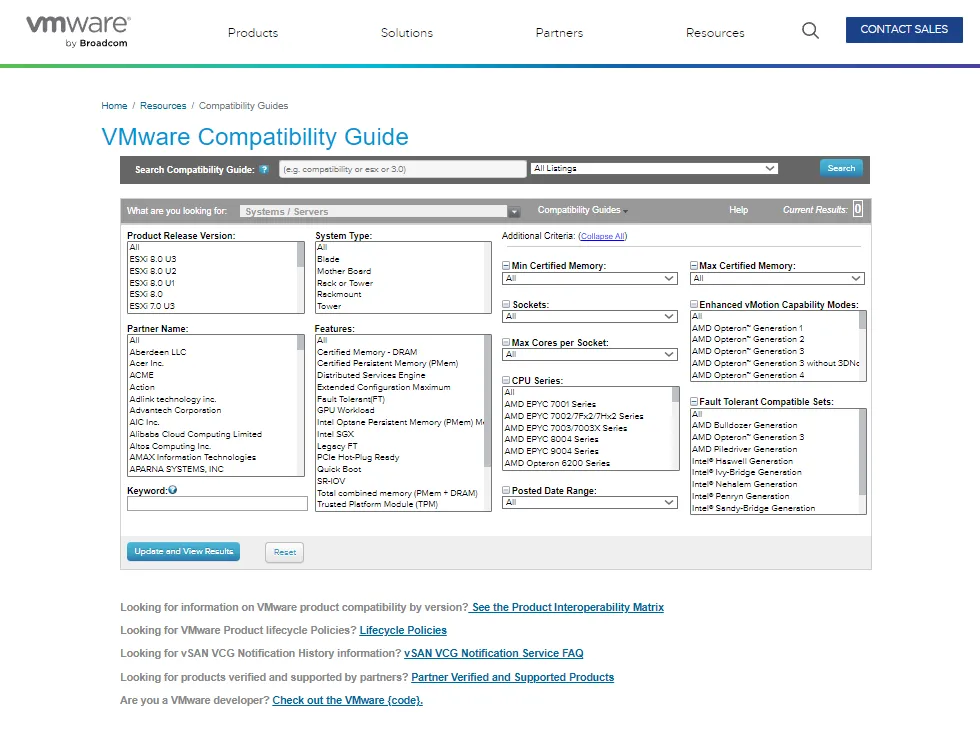Open the Check out the VMware {code} link
This screenshot has height=732, width=980.
click(348, 700)
